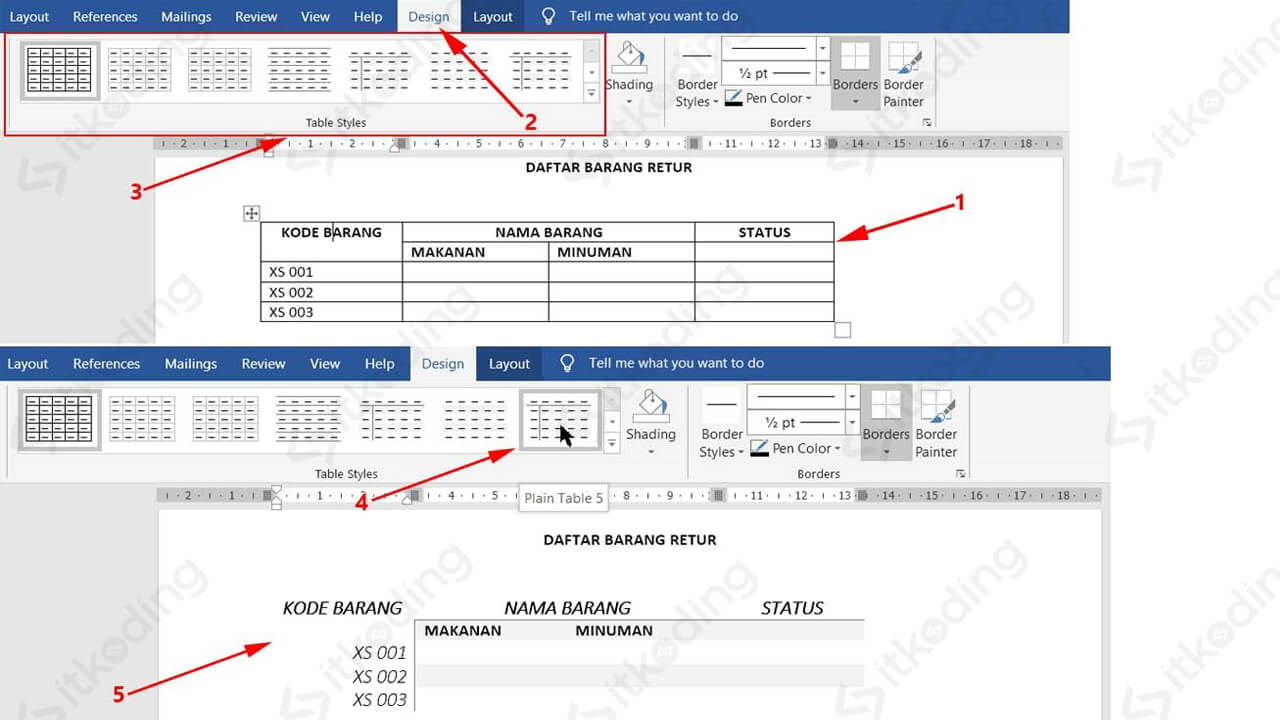The image size is (1280, 720).
Task: Open line style dropdown in lower ribbon
Action: tap(852, 397)
